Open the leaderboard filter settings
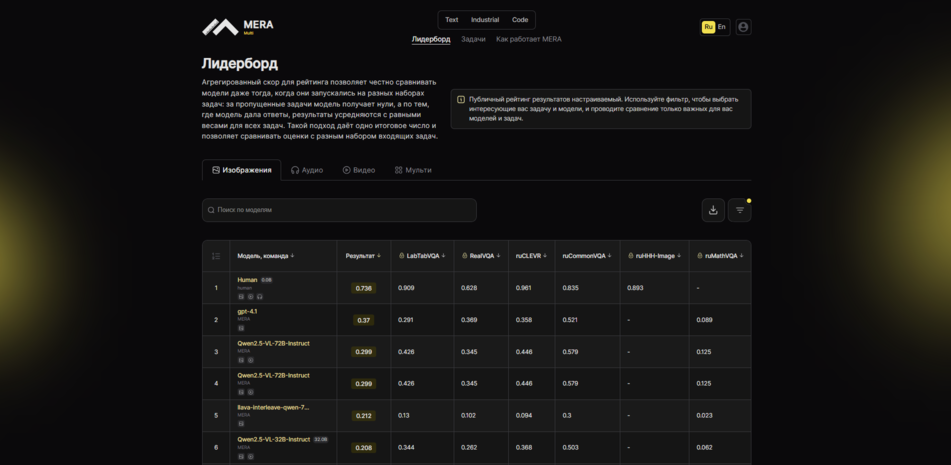This screenshot has width=951, height=465. (x=740, y=210)
